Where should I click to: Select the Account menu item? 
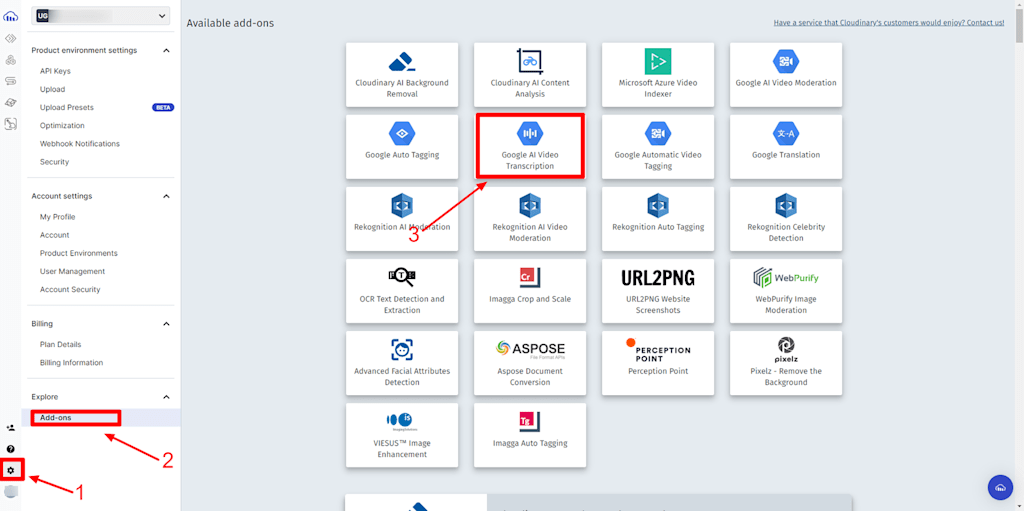point(54,235)
